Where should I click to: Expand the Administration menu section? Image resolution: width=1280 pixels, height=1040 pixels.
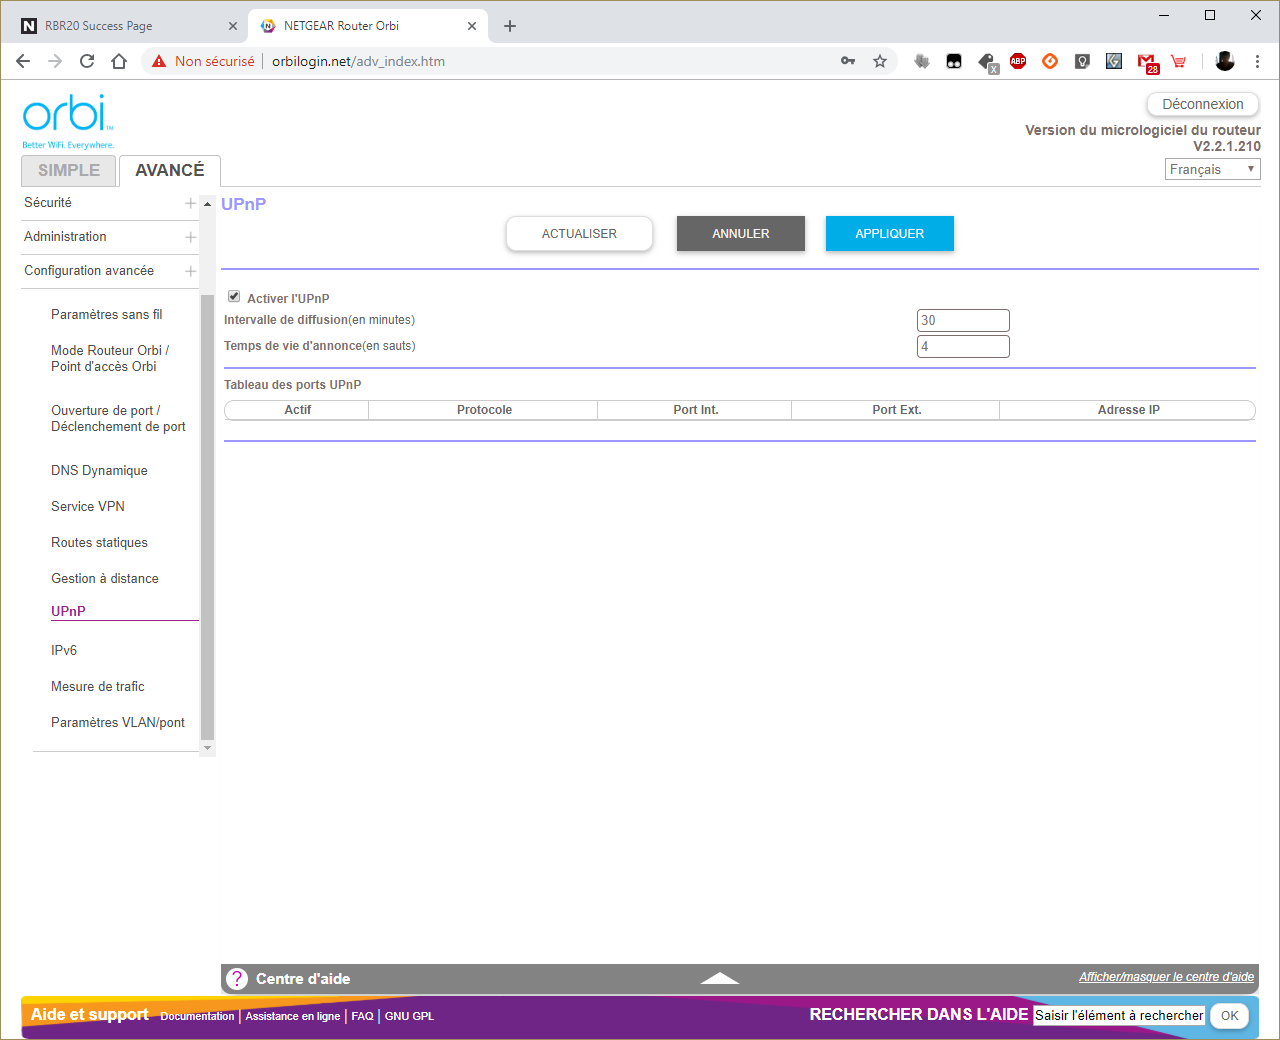[190, 237]
